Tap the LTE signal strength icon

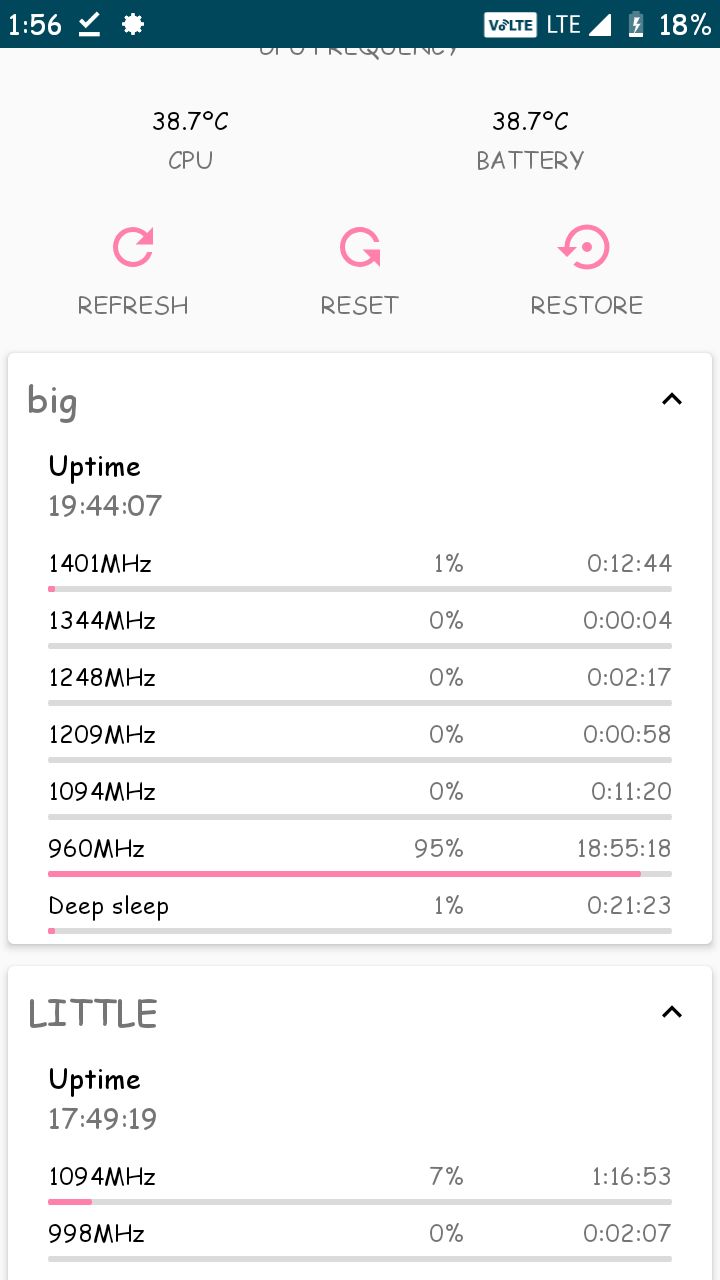tap(600, 24)
